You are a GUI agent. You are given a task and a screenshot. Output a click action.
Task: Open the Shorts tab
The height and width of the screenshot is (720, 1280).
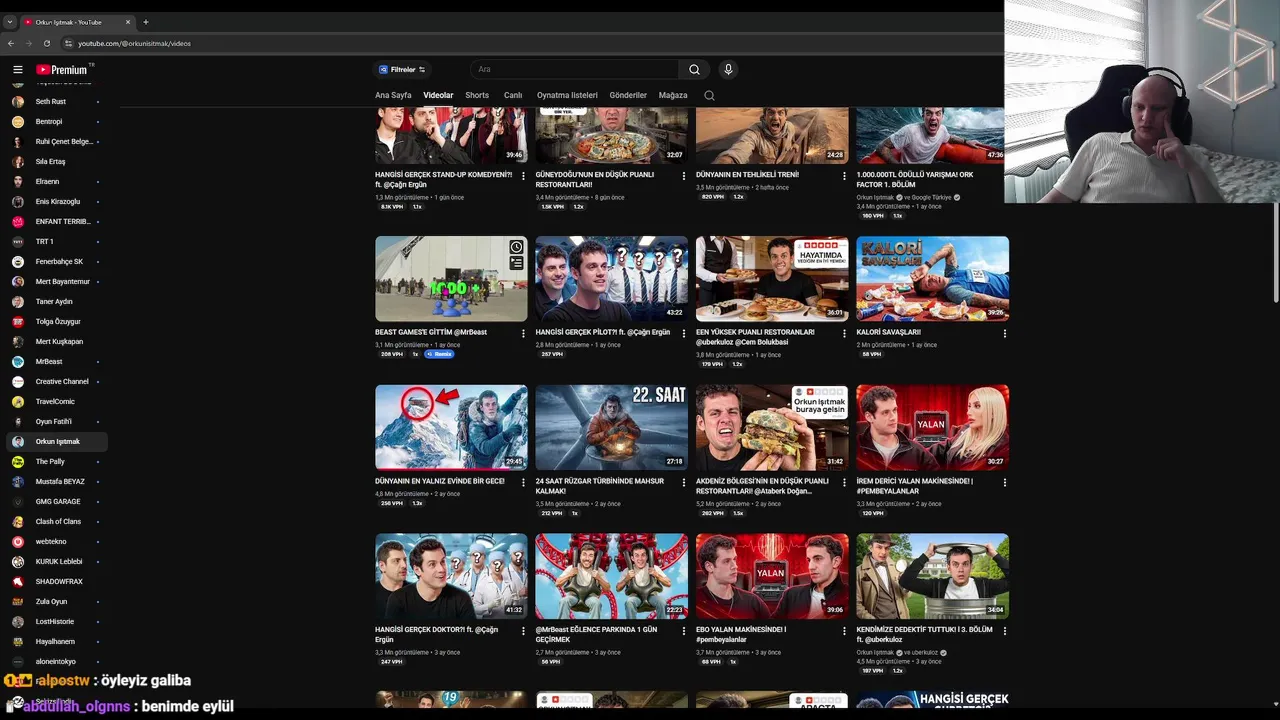[x=477, y=95]
